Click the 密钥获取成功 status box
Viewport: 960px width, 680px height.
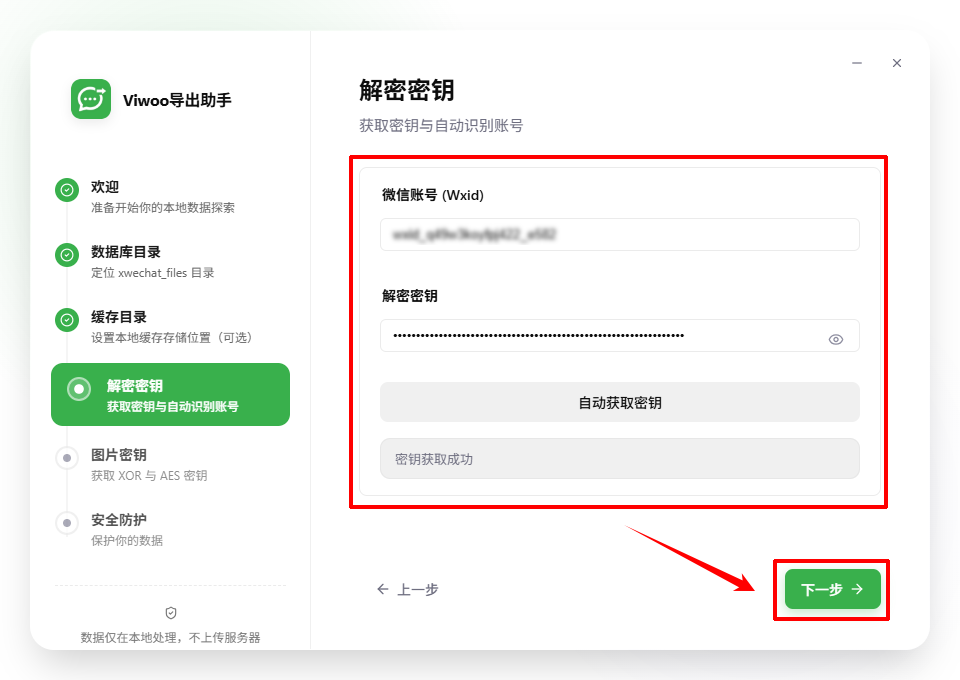(620, 458)
